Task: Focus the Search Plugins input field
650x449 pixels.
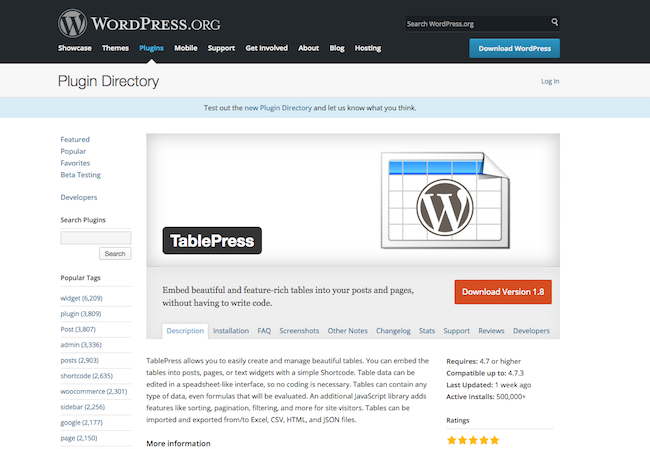Action: click(x=96, y=238)
